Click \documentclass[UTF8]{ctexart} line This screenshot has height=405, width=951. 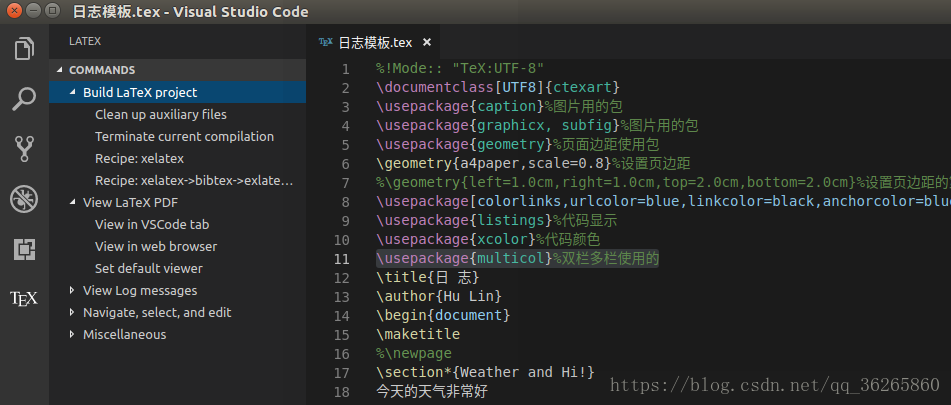tap(497, 88)
